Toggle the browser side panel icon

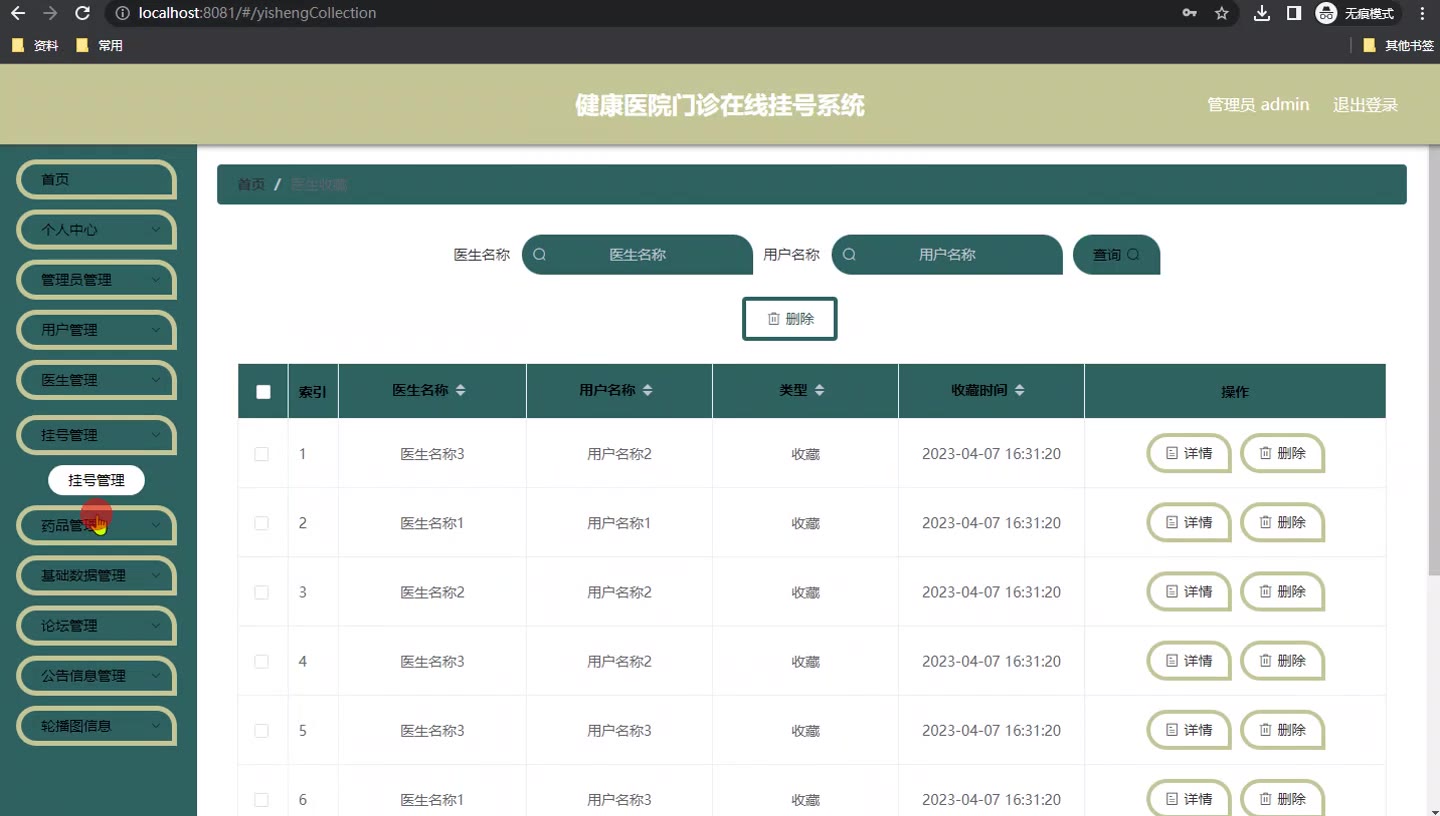coord(1294,13)
